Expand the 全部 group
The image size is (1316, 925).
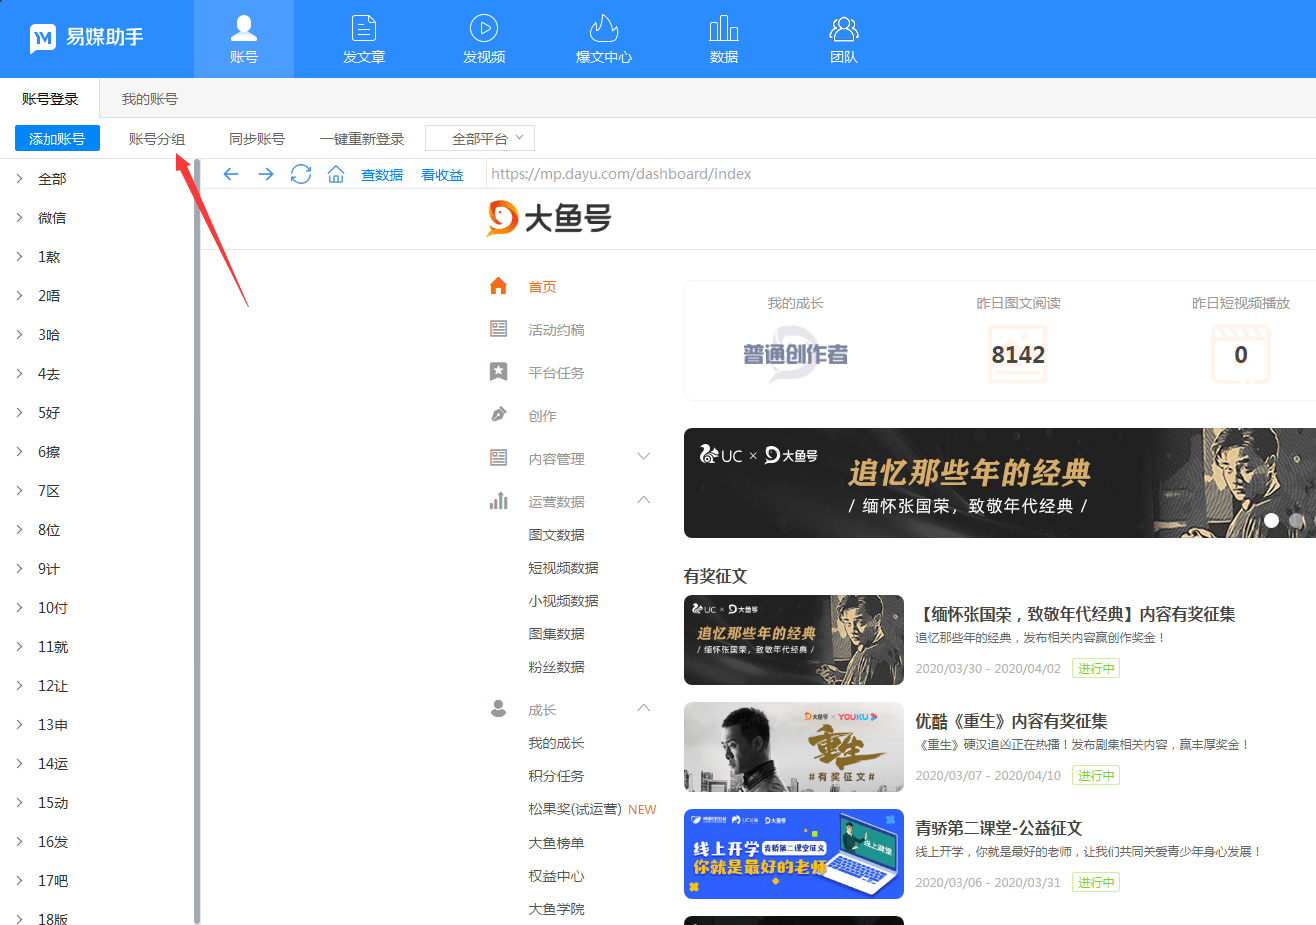point(19,179)
